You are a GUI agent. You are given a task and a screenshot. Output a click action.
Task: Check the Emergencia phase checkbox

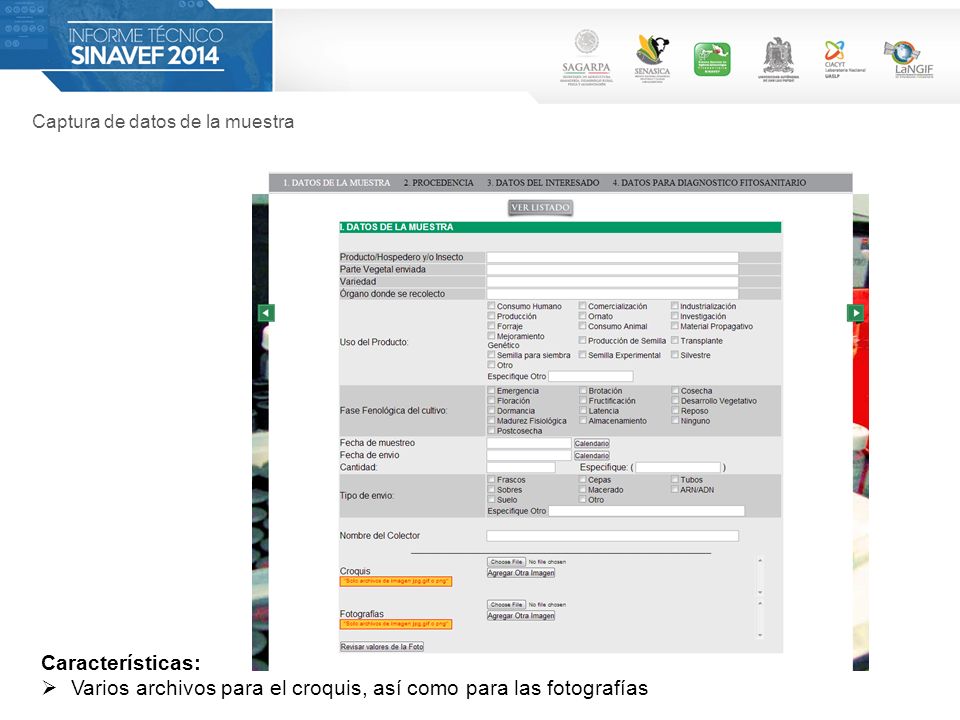click(491, 390)
